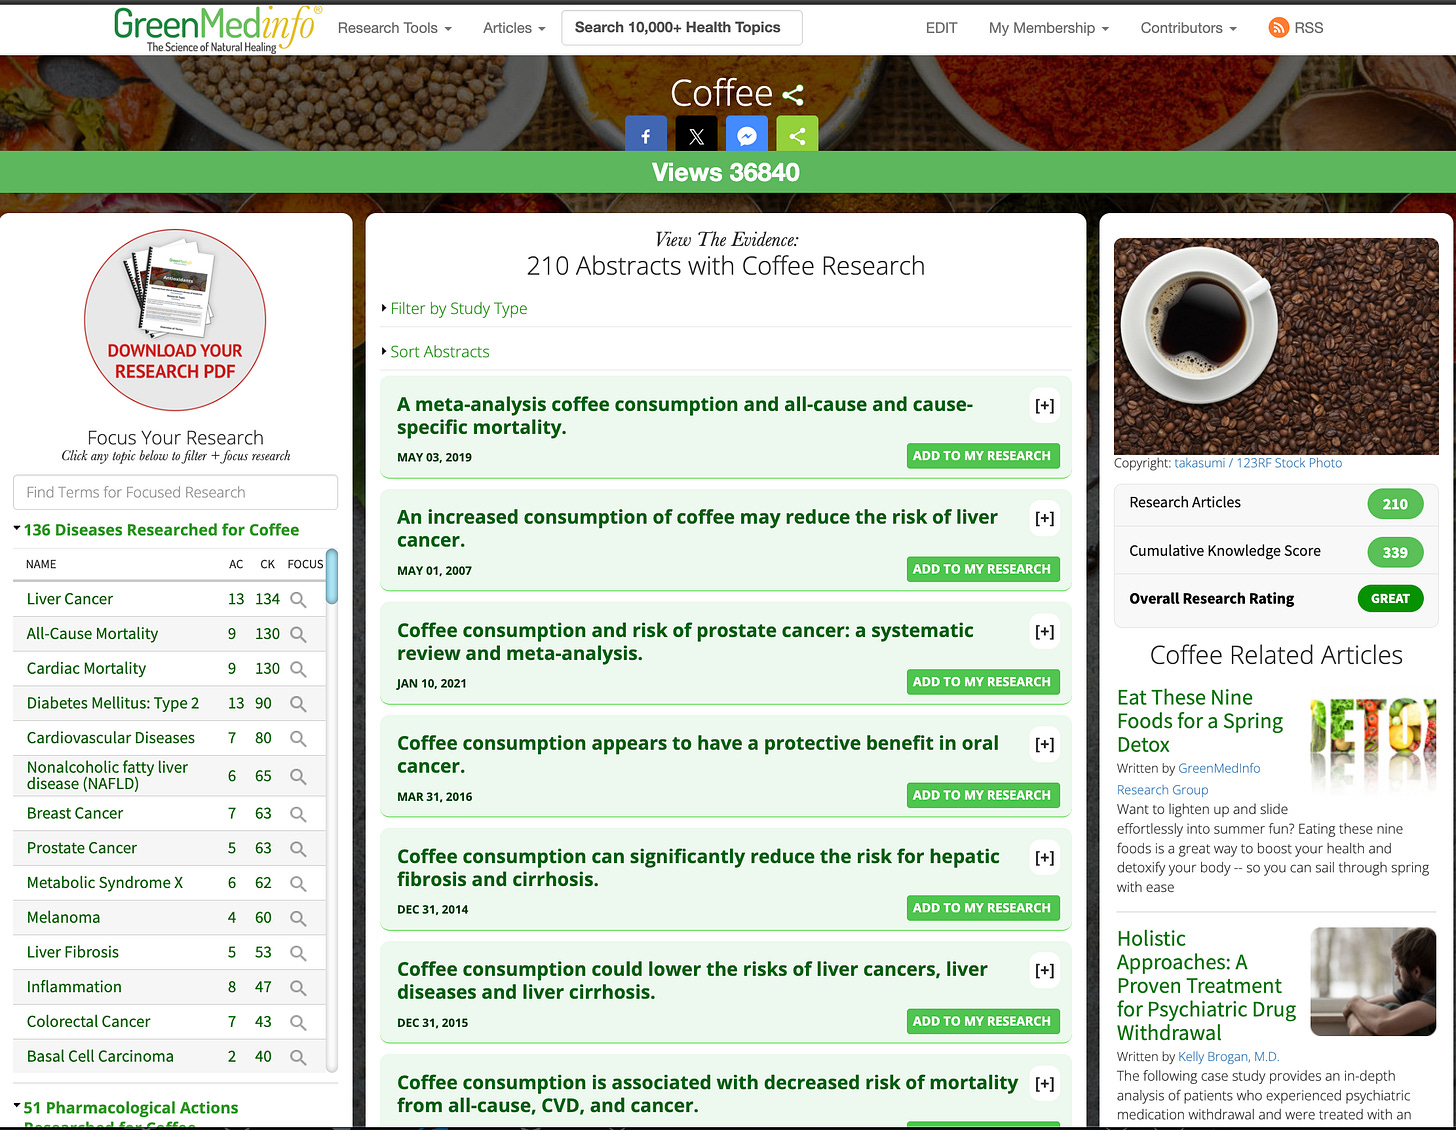Focus research on Liver Cancer magnifier

click(298, 600)
